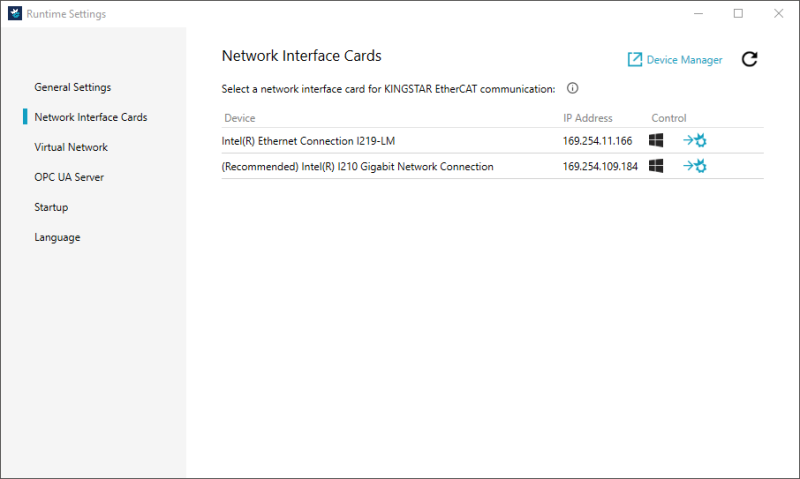Switch to the Startup settings page

click(x=51, y=207)
